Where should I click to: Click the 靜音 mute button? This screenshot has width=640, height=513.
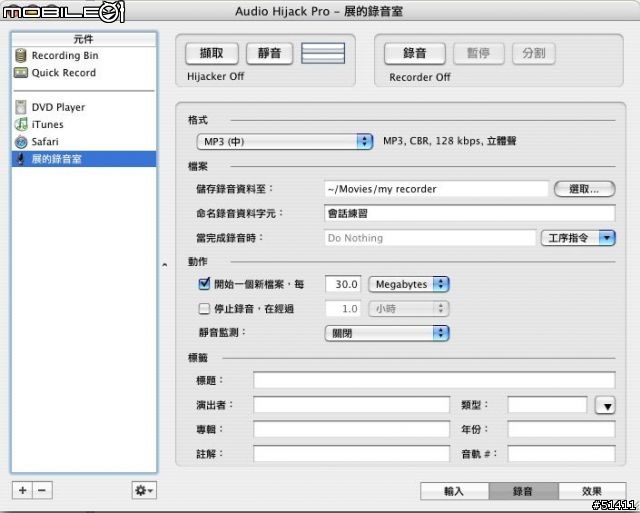pos(269,53)
